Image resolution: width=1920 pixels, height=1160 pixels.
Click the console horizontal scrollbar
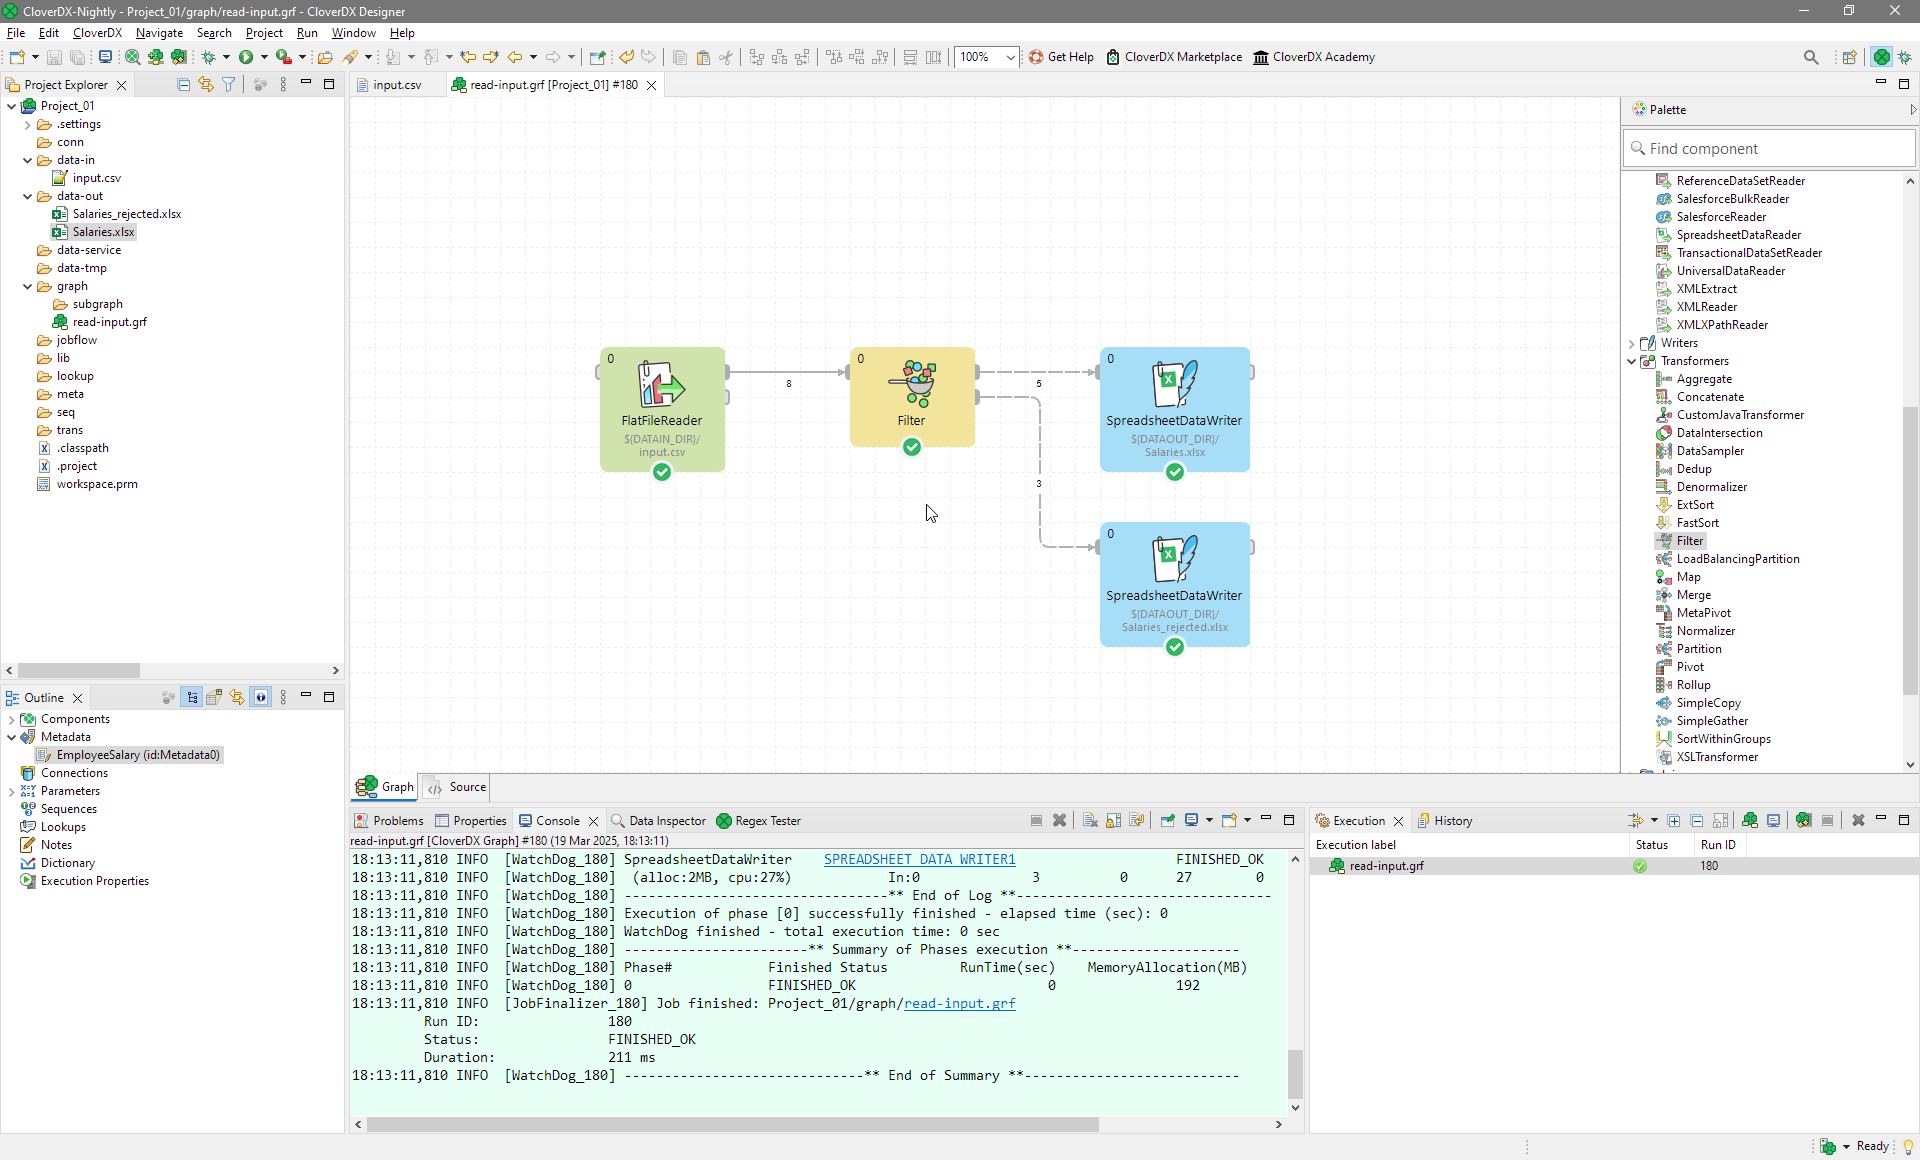pyautogui.click(x=732, y=1124)
